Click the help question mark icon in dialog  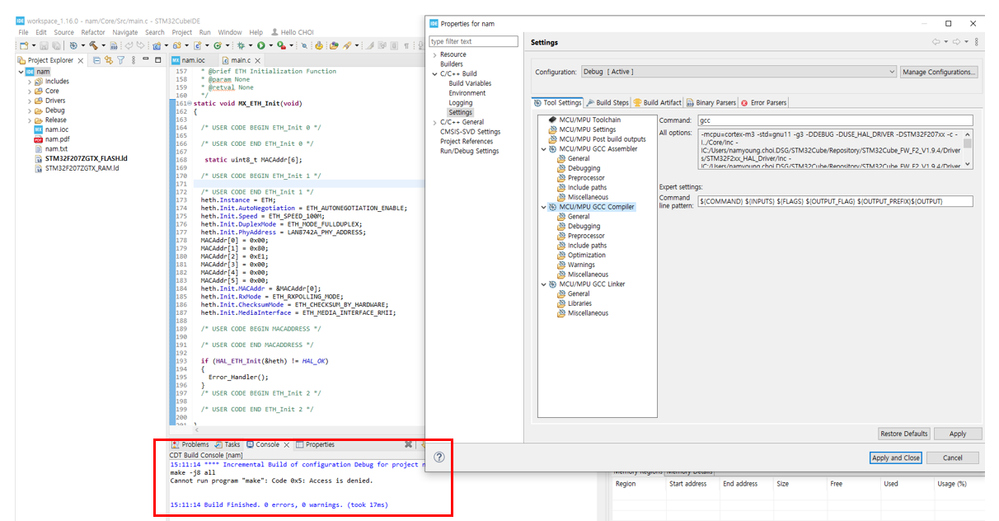(439, 457)
